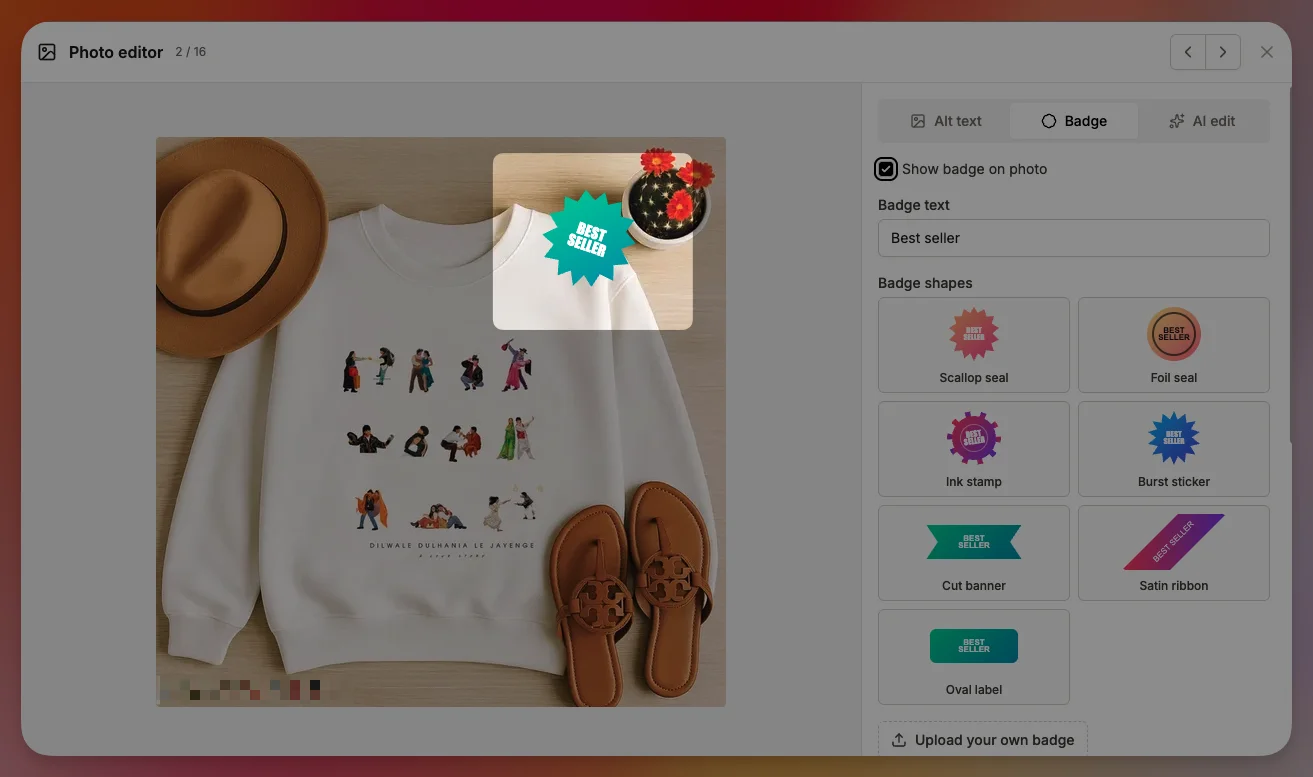Click the Badge text label
This screenshot has height=777, width=1313.
tap(914, 205)
